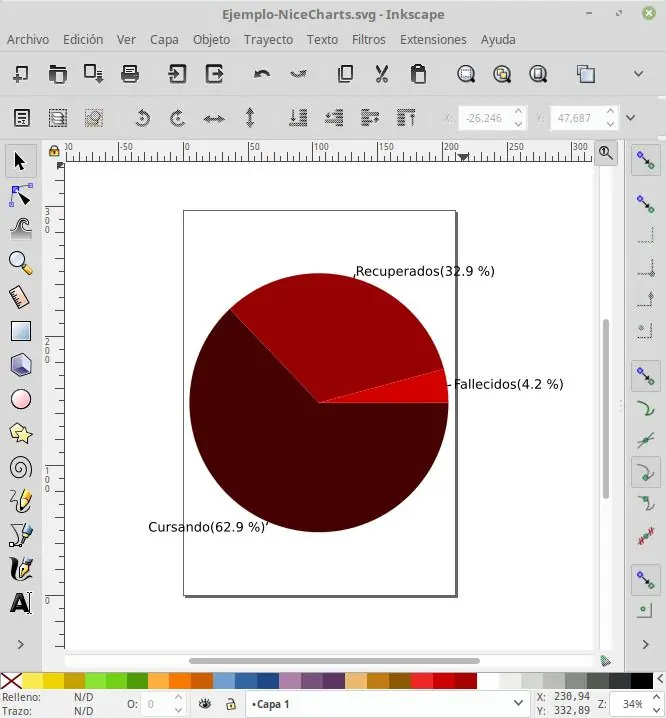
Task: Click the remove-color X swatch
Action: coord(11,681)
